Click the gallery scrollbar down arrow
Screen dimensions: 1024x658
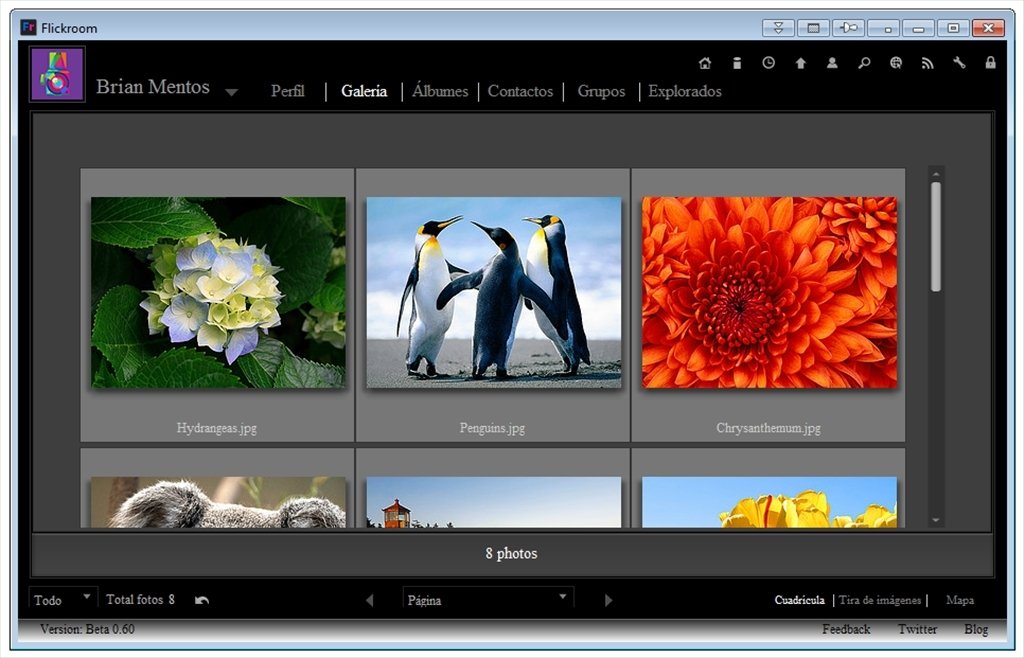pos(936,520)
